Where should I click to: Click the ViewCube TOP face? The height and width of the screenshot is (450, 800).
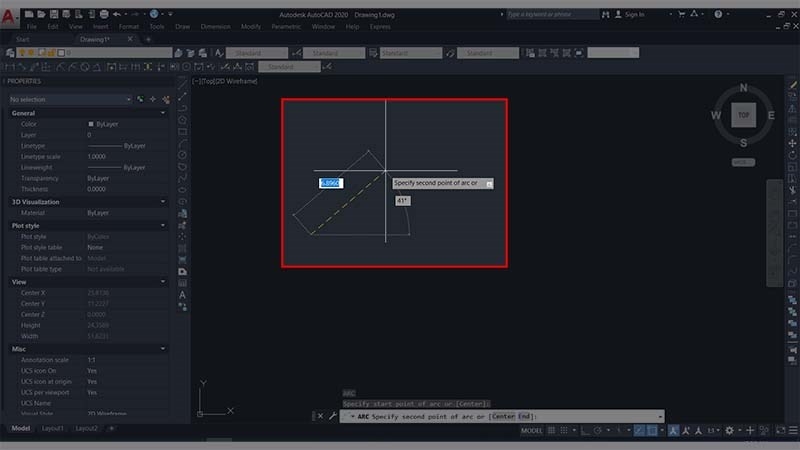[743, 116]
